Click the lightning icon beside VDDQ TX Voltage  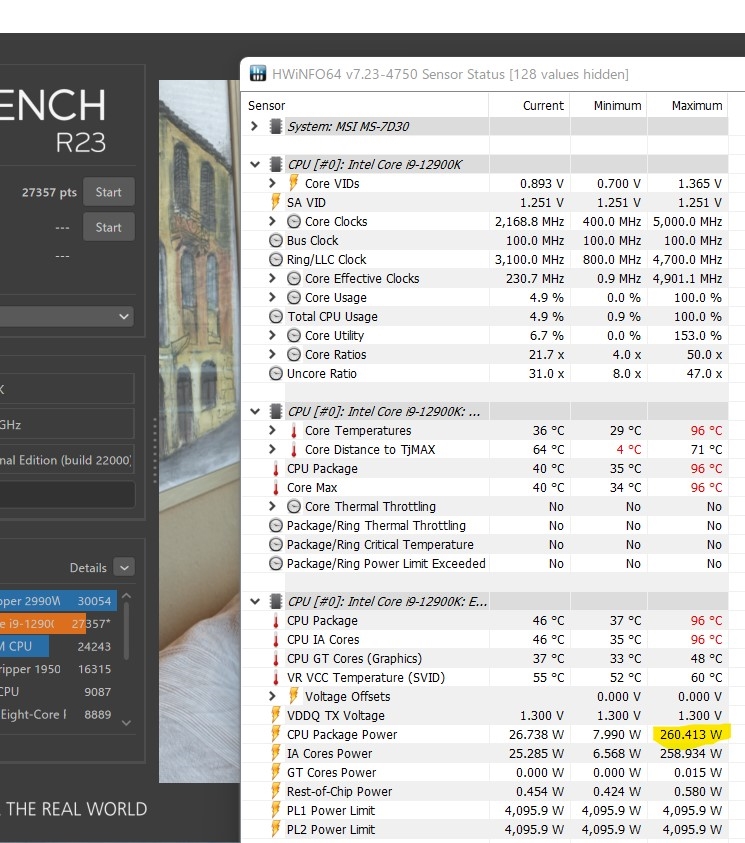coord(275,715)
